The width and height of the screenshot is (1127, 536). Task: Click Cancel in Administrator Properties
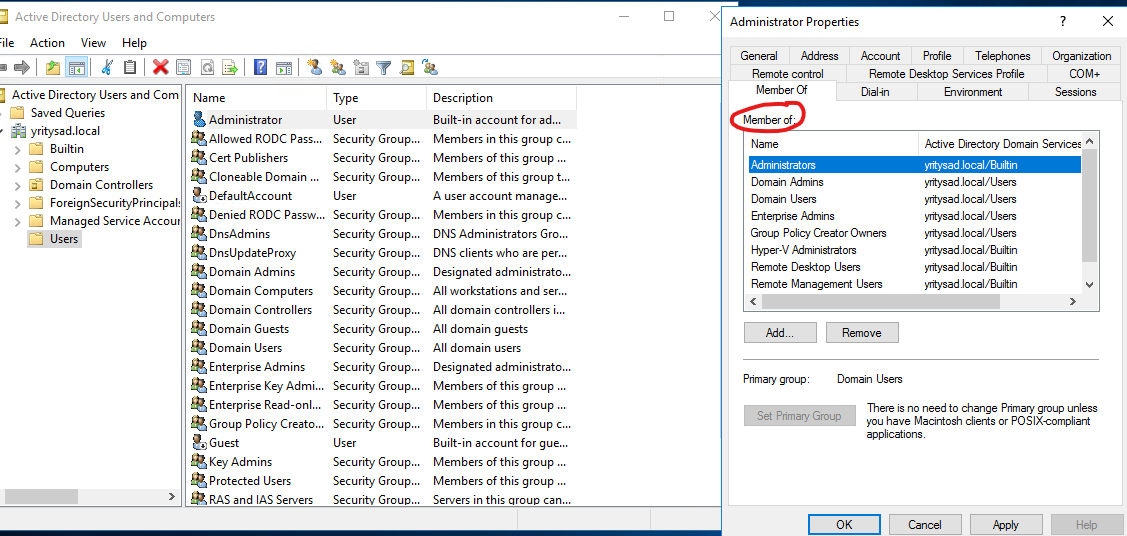click(x=924, y=525)
